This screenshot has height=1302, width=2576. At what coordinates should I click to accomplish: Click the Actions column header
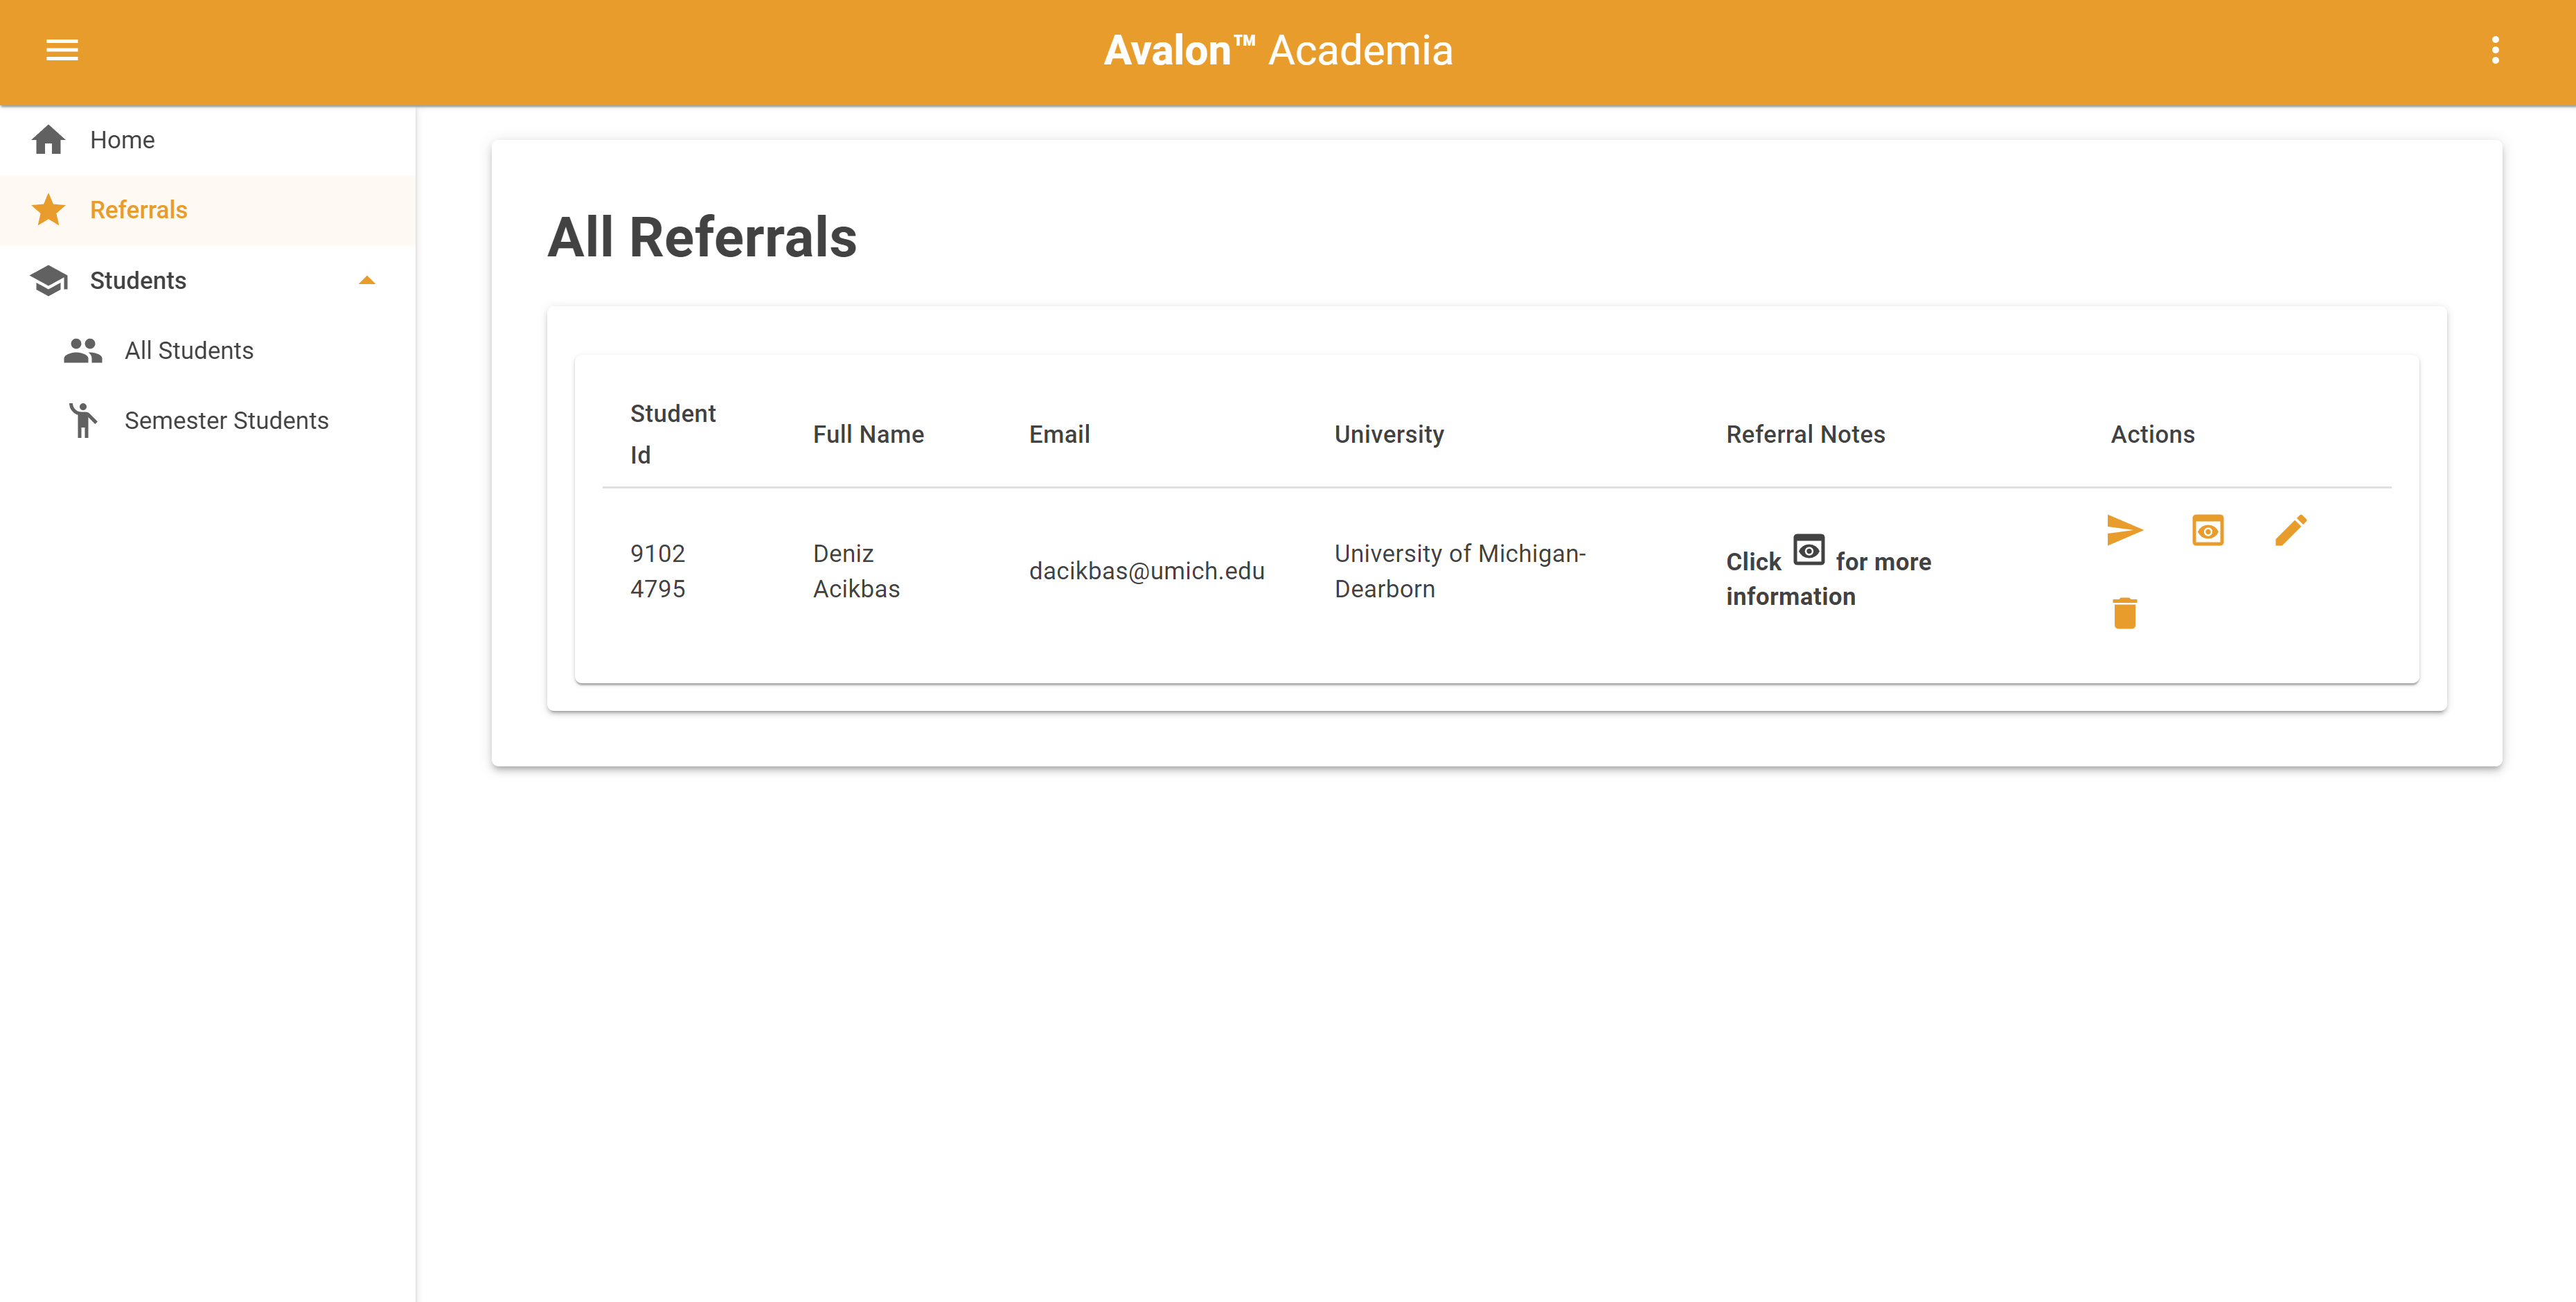(x=2152, y=434)
